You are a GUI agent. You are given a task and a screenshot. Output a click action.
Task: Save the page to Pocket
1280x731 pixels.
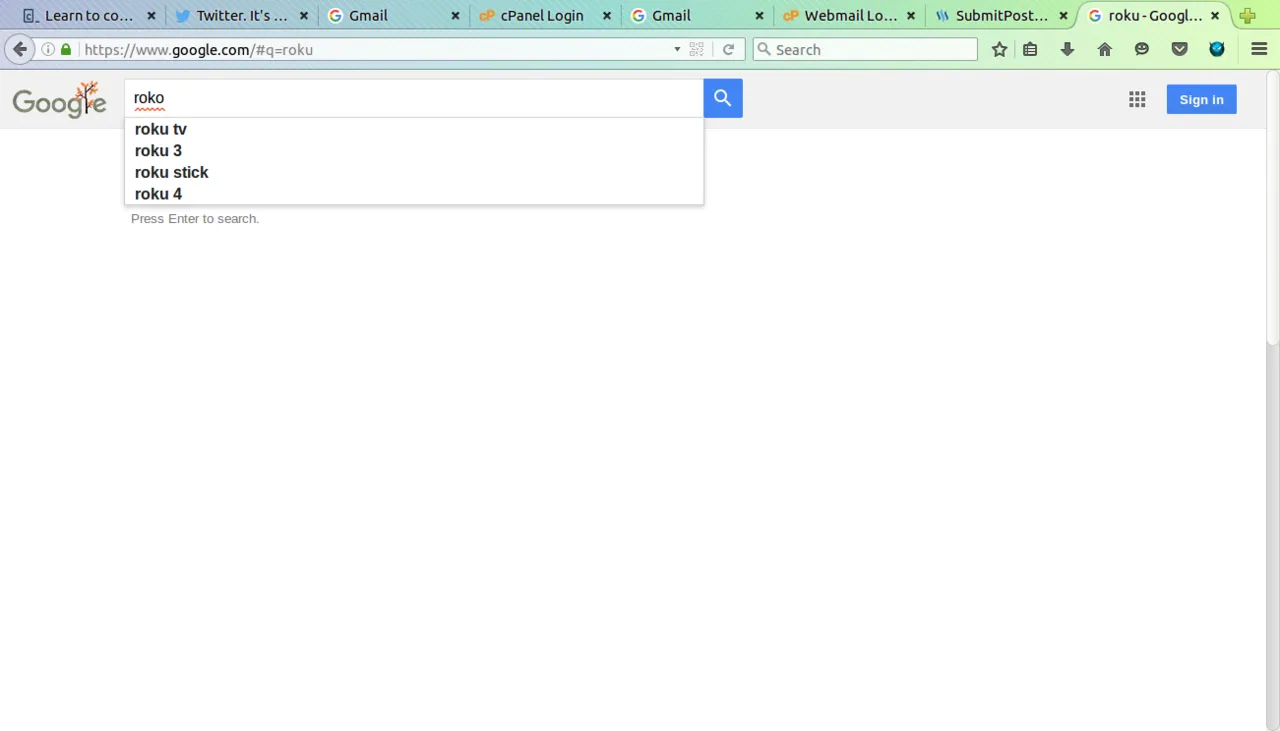click(x=1180, y=49)
